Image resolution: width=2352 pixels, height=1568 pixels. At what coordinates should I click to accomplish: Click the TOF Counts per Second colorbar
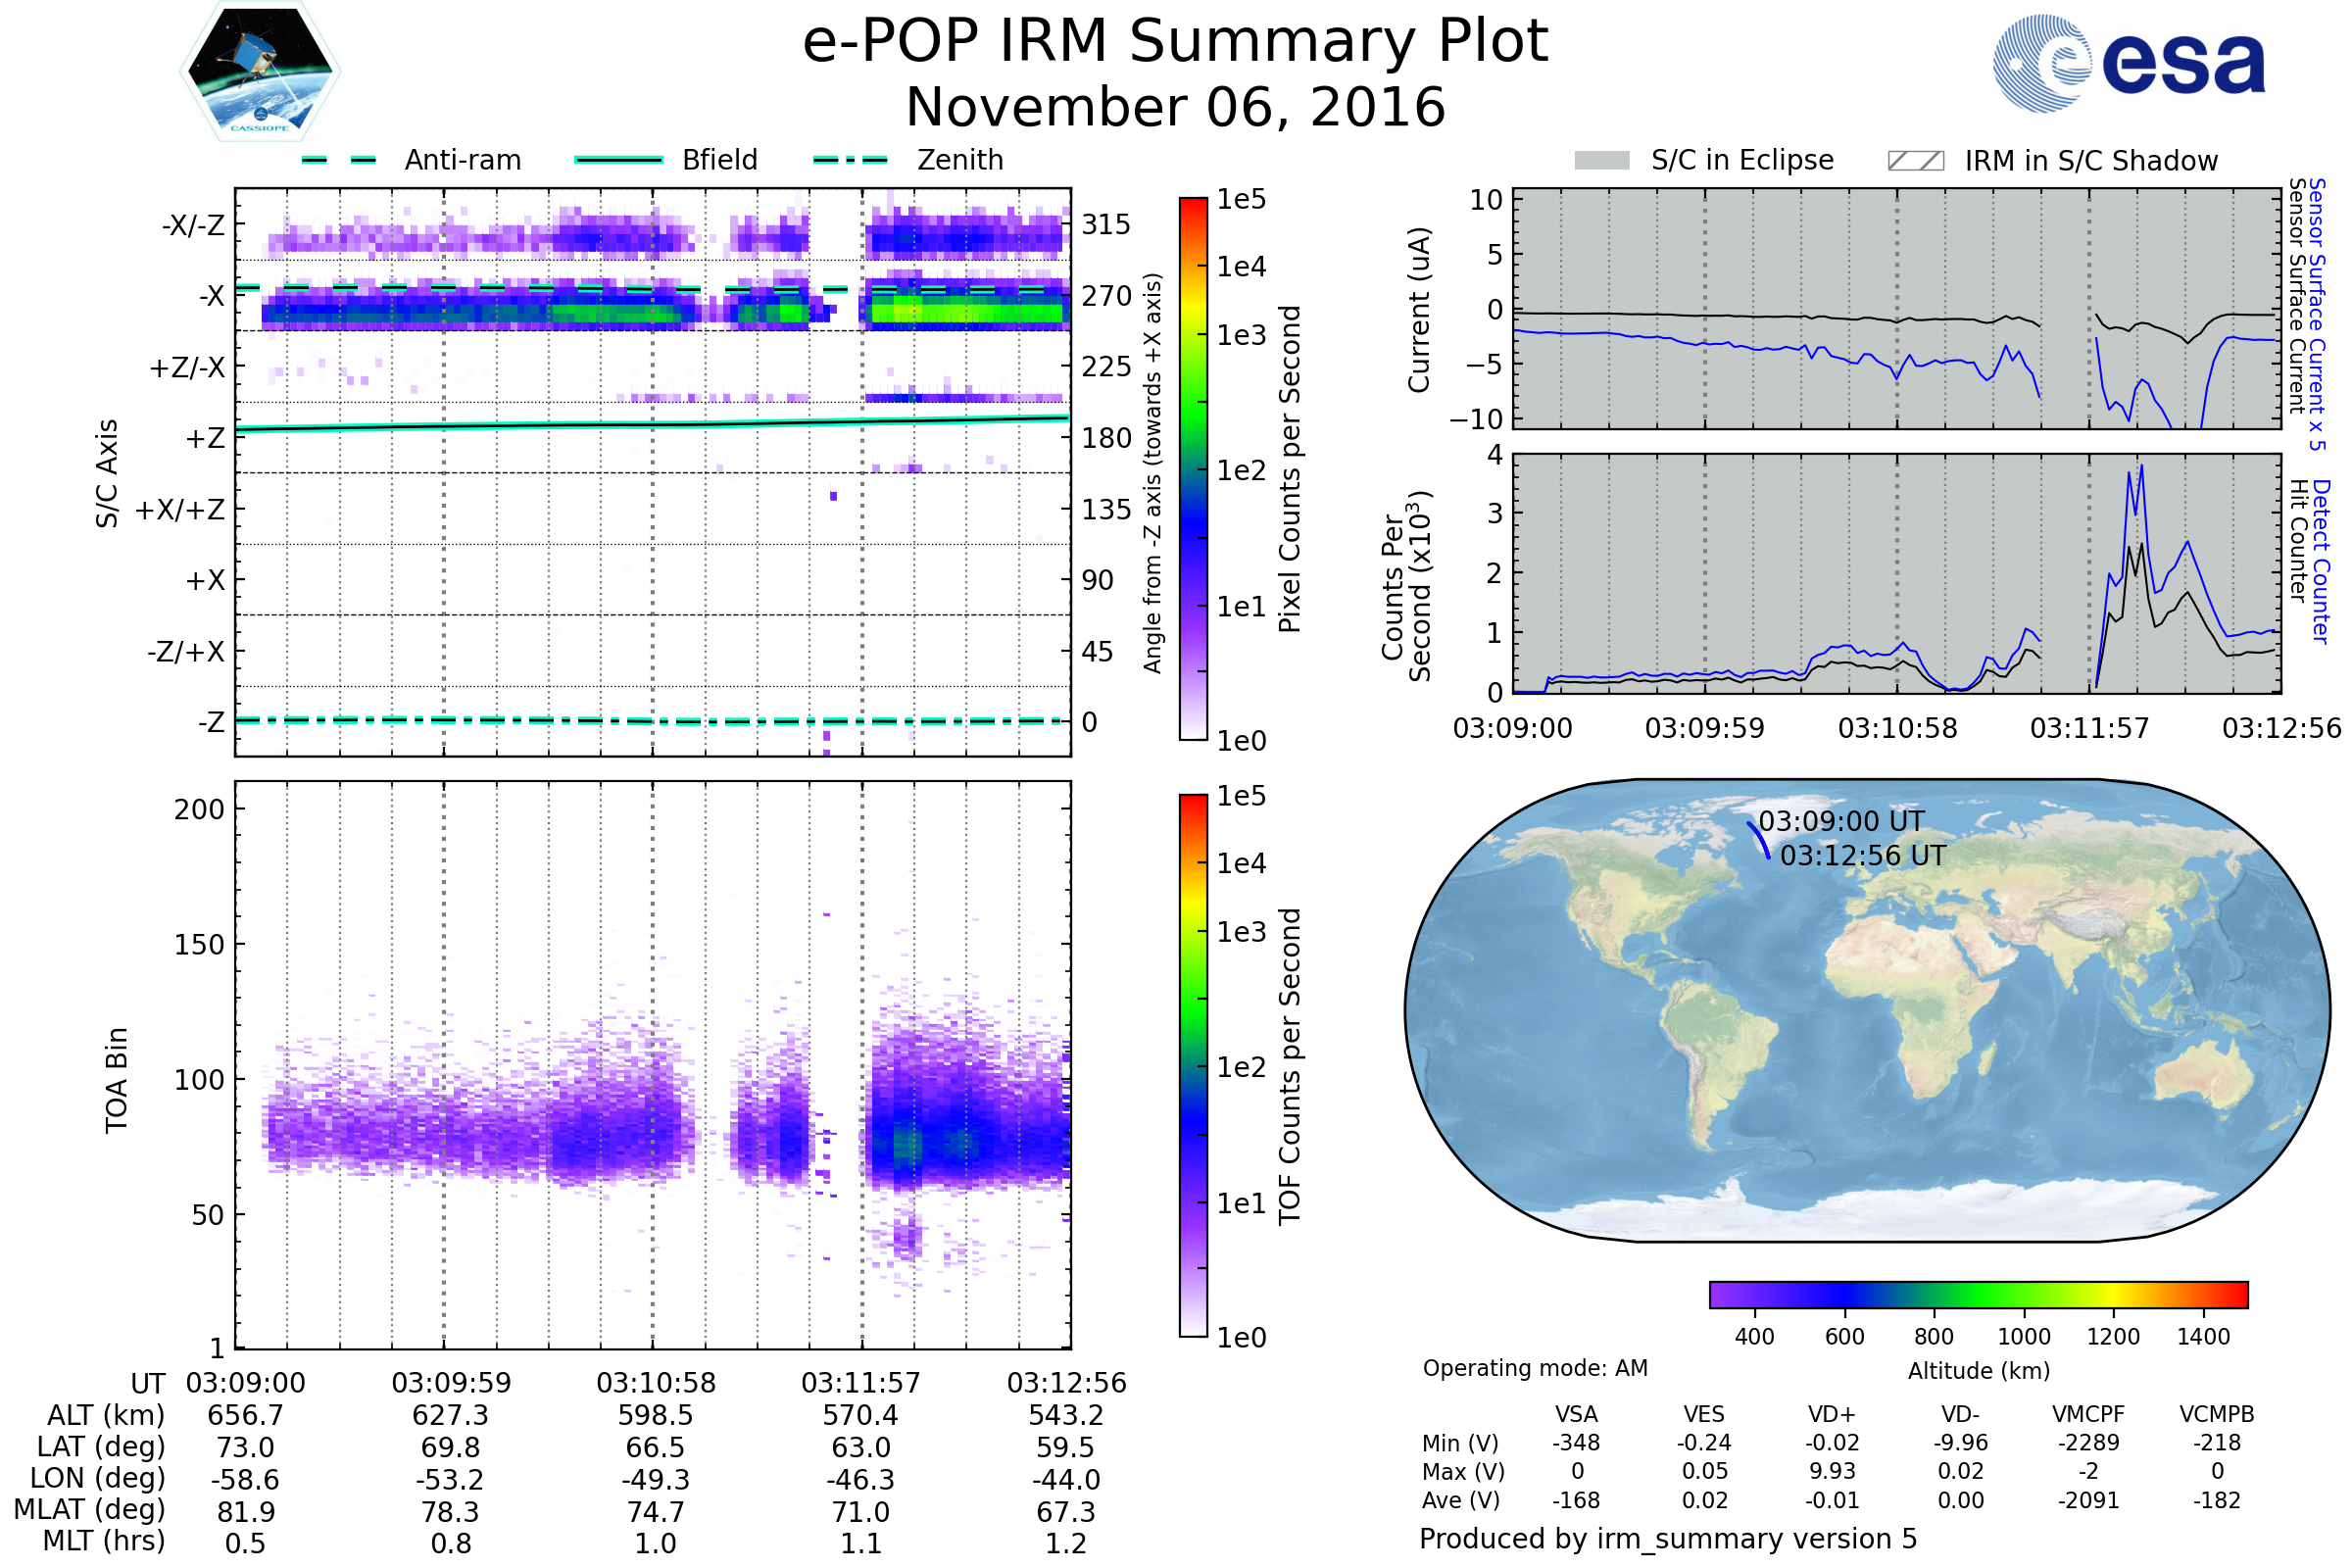click(x=1193, y=1065)
